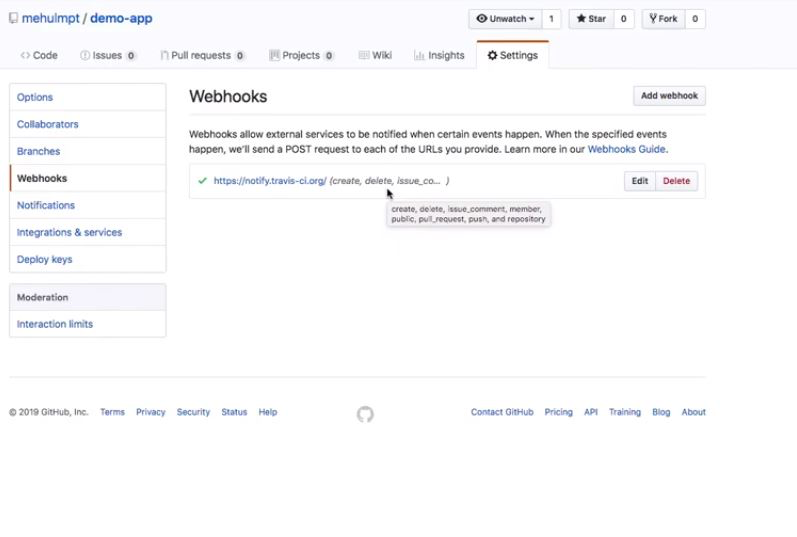Delete the travis-ci webhook
This screenshot has width=797, height=537.
[676, 181]
